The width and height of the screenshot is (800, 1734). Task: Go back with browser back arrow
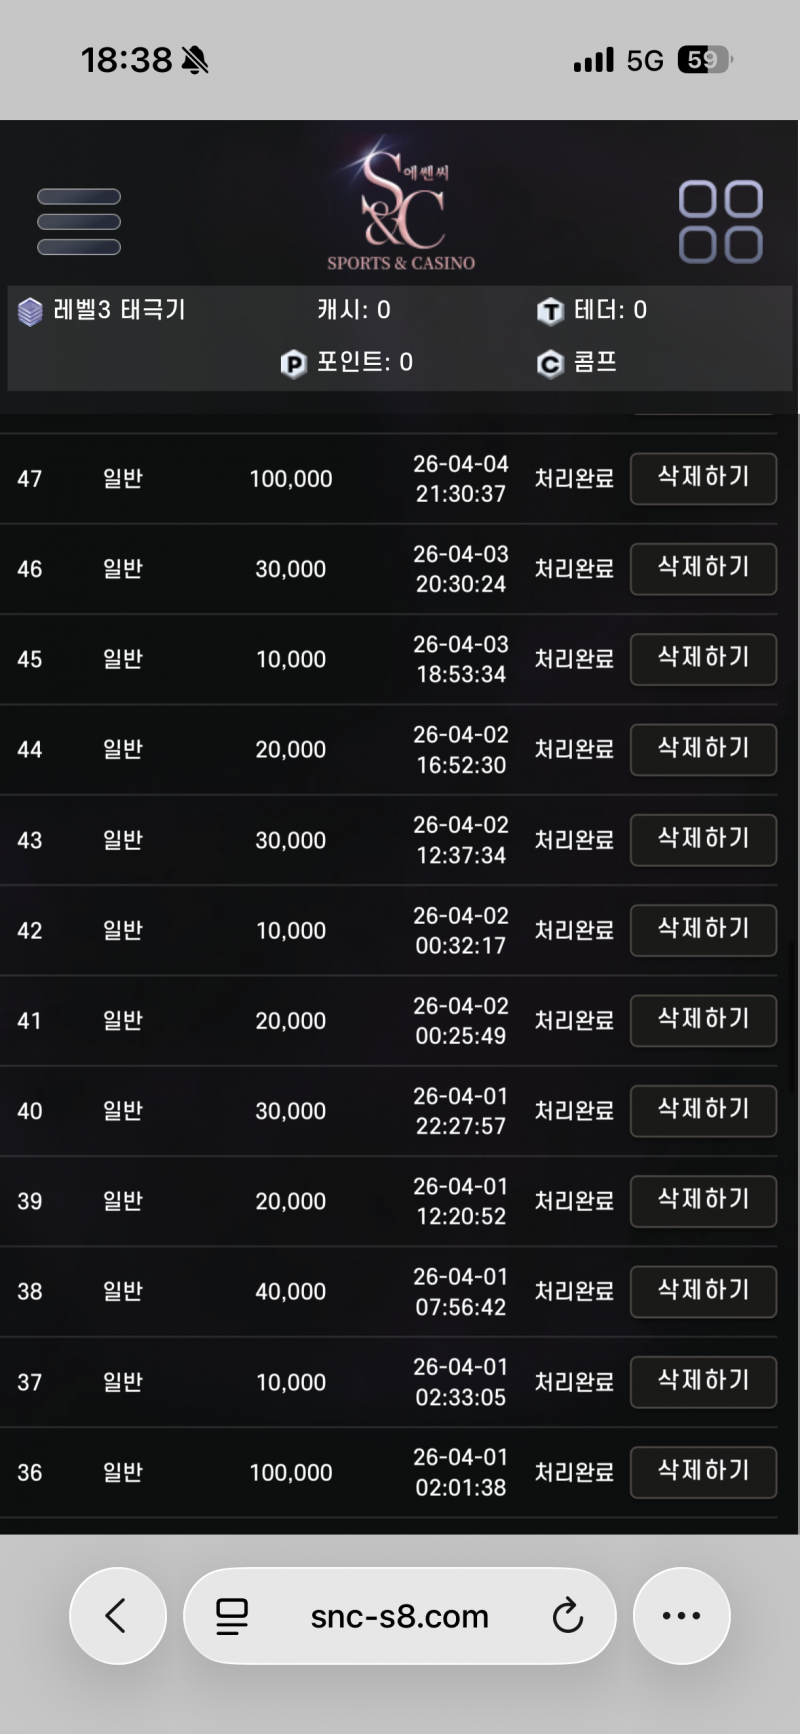(117, 1615)
